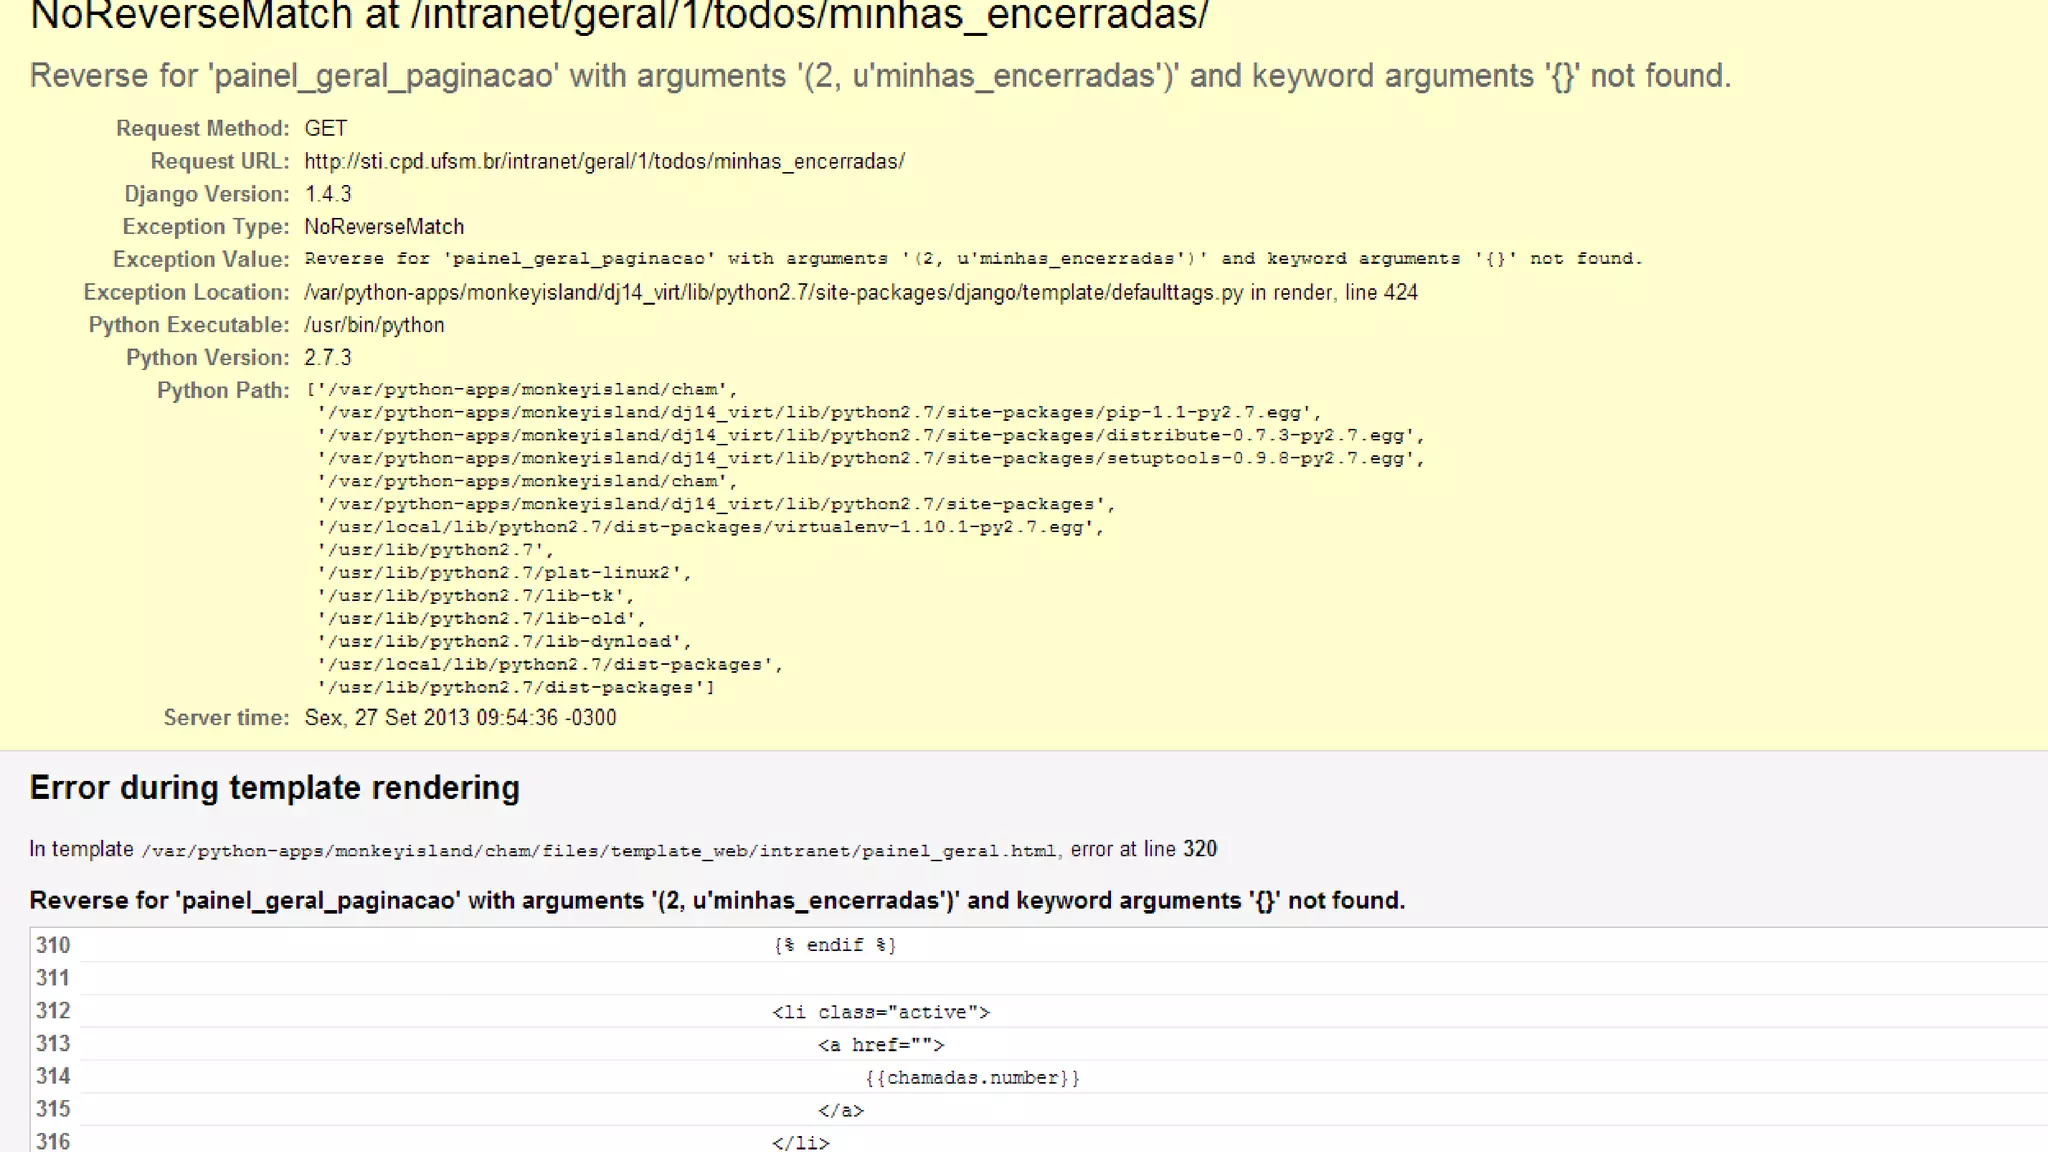Click source line 310 with endif tag
Image resolution: width=2048 pixels, height=1152 pixels.
tap(834, 945)
